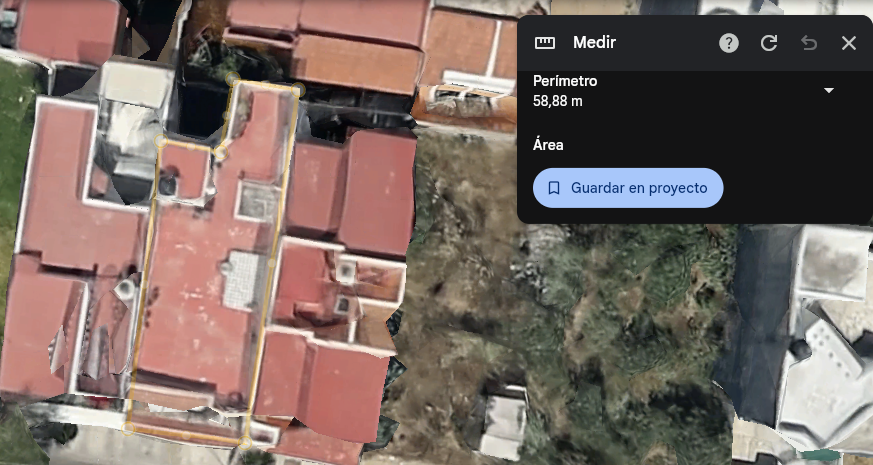Select the inner notch vertex of polygon
Viewport: 873px width, 465px height.
pyautogui.click(x=220, y=151)
